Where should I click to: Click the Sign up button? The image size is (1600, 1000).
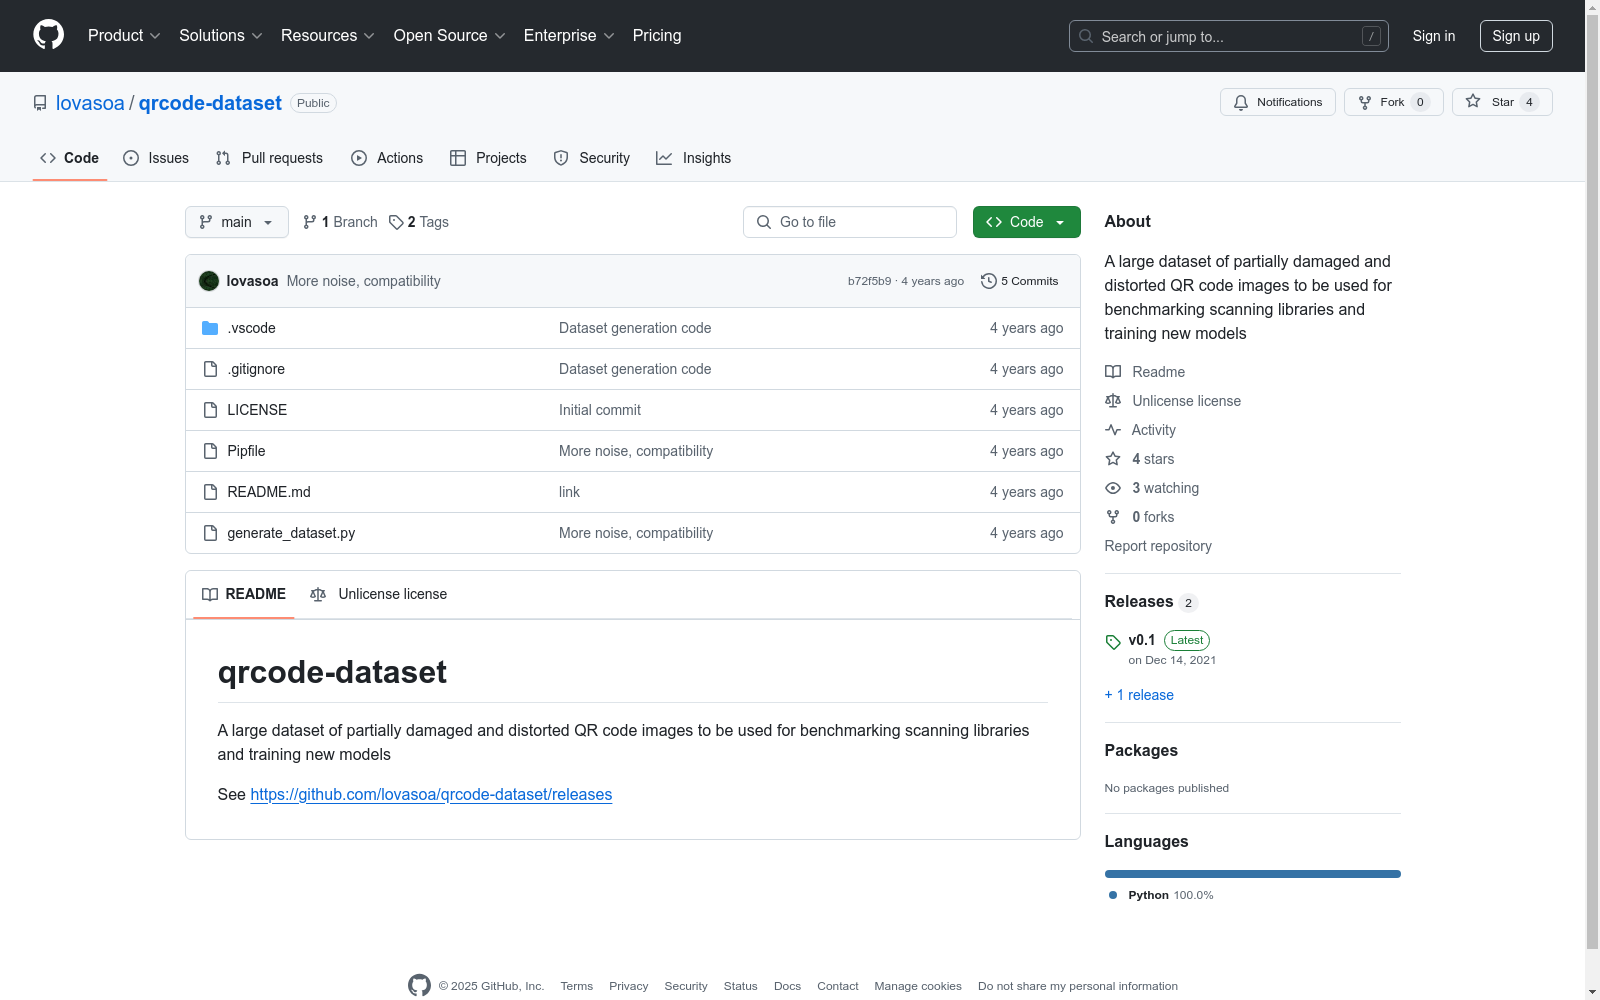(1516, 36)
